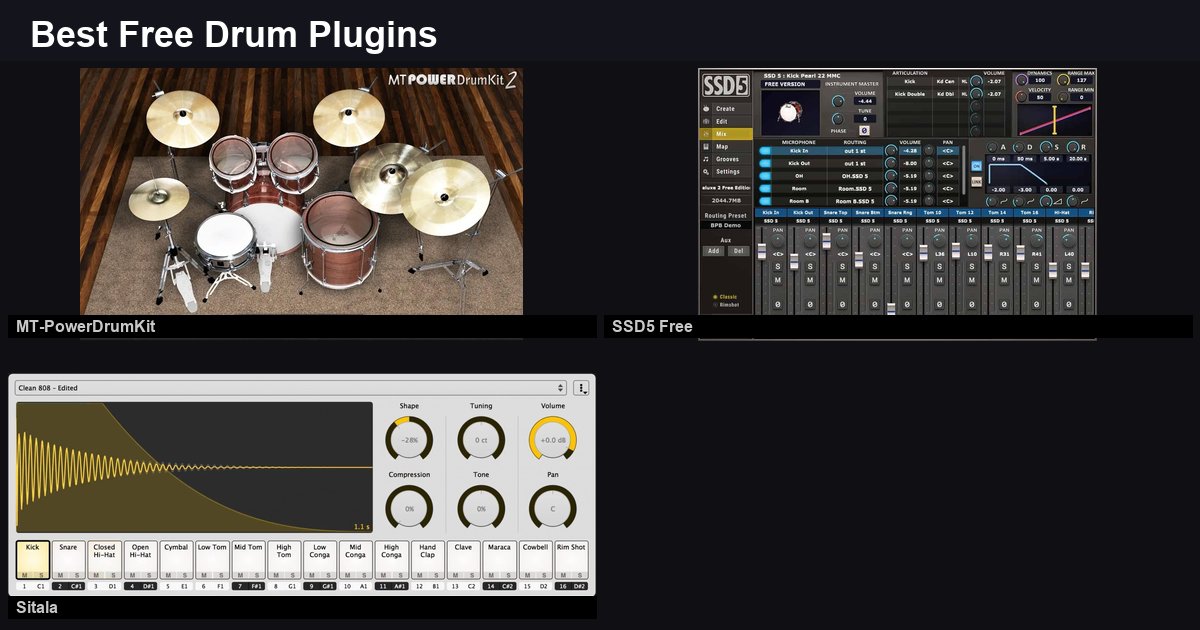Click the Phase invert button in SSD5

[865, 129]
